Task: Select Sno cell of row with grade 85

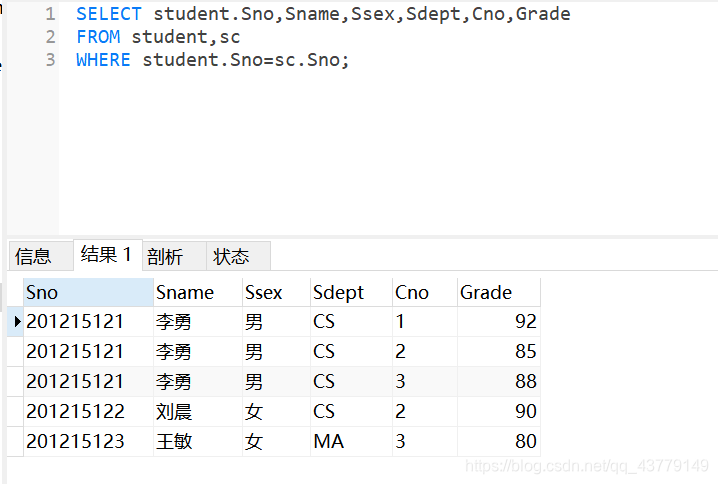Action: tap(88, 352)
